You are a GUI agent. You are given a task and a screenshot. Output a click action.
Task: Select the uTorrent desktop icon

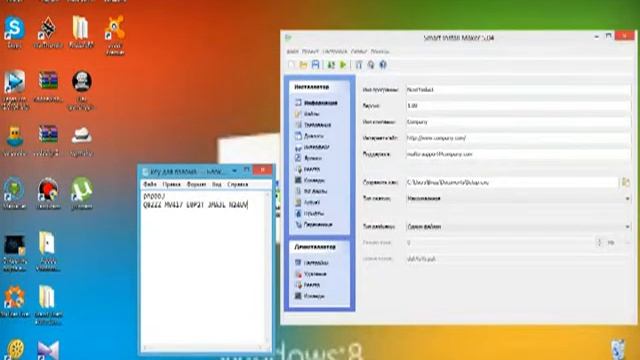point(82,193)
